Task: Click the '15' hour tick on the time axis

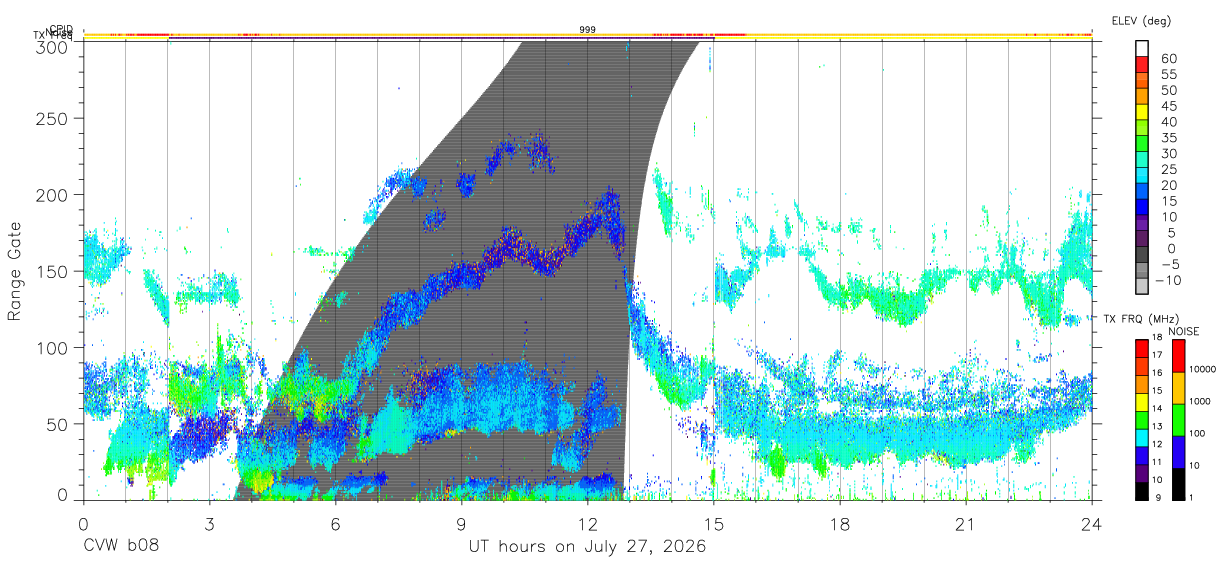Action: (714, 523)
